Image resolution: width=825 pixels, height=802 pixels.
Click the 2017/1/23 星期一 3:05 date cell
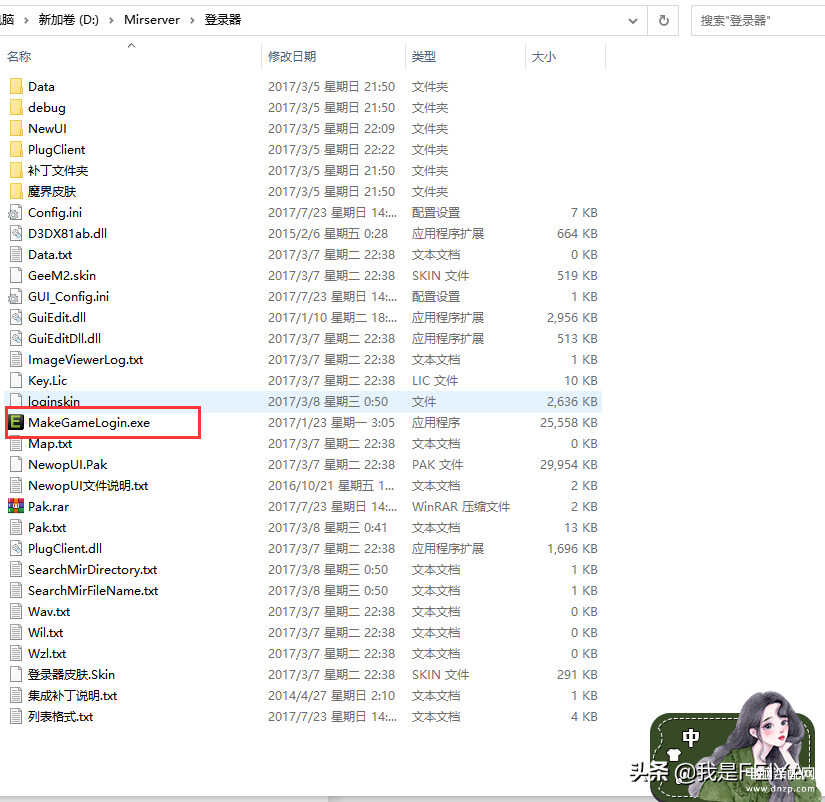[331, 423]
